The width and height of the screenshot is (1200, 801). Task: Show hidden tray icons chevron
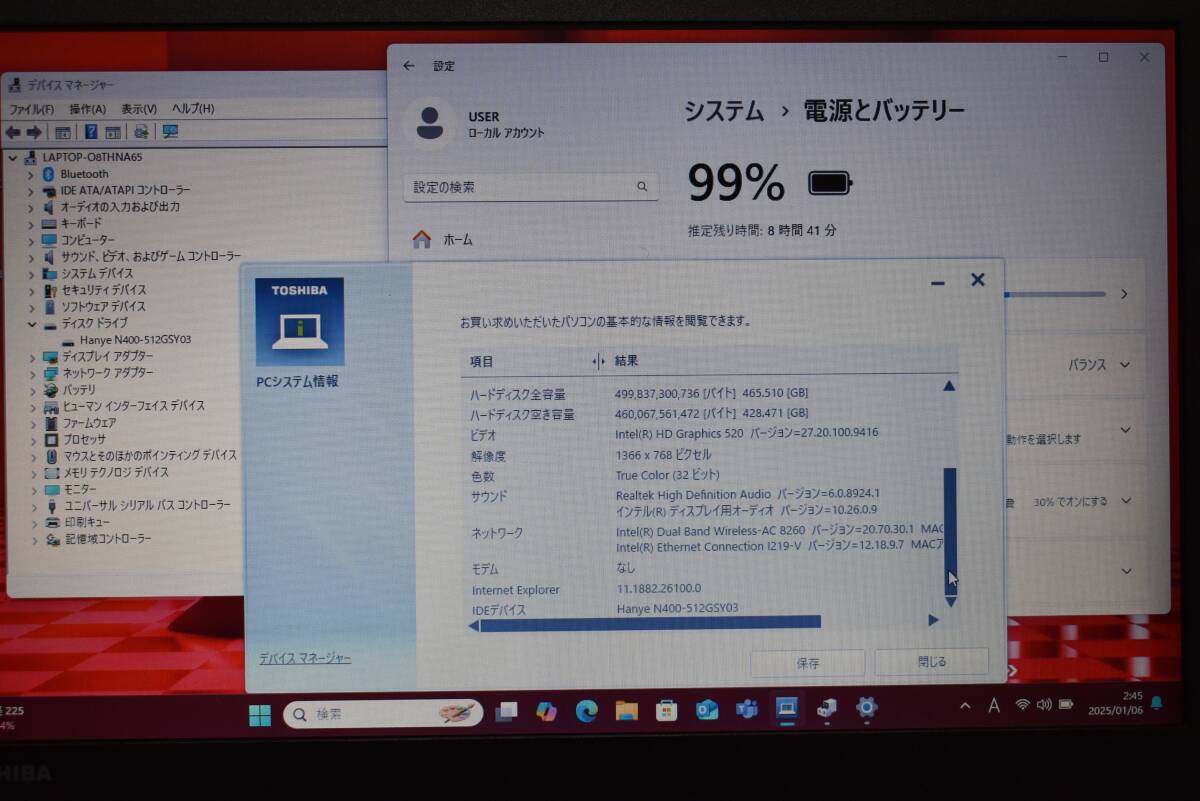pyautogui.click(x=965, y=706)
